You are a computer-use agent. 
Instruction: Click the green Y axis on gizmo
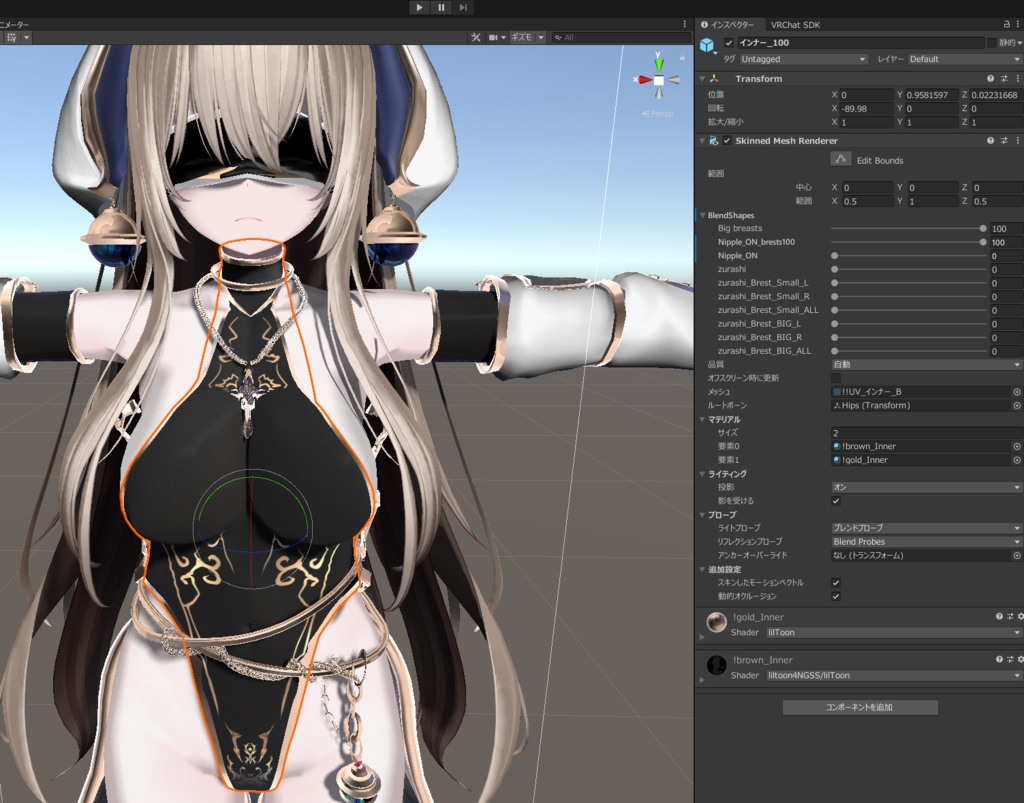pos(659,63)
